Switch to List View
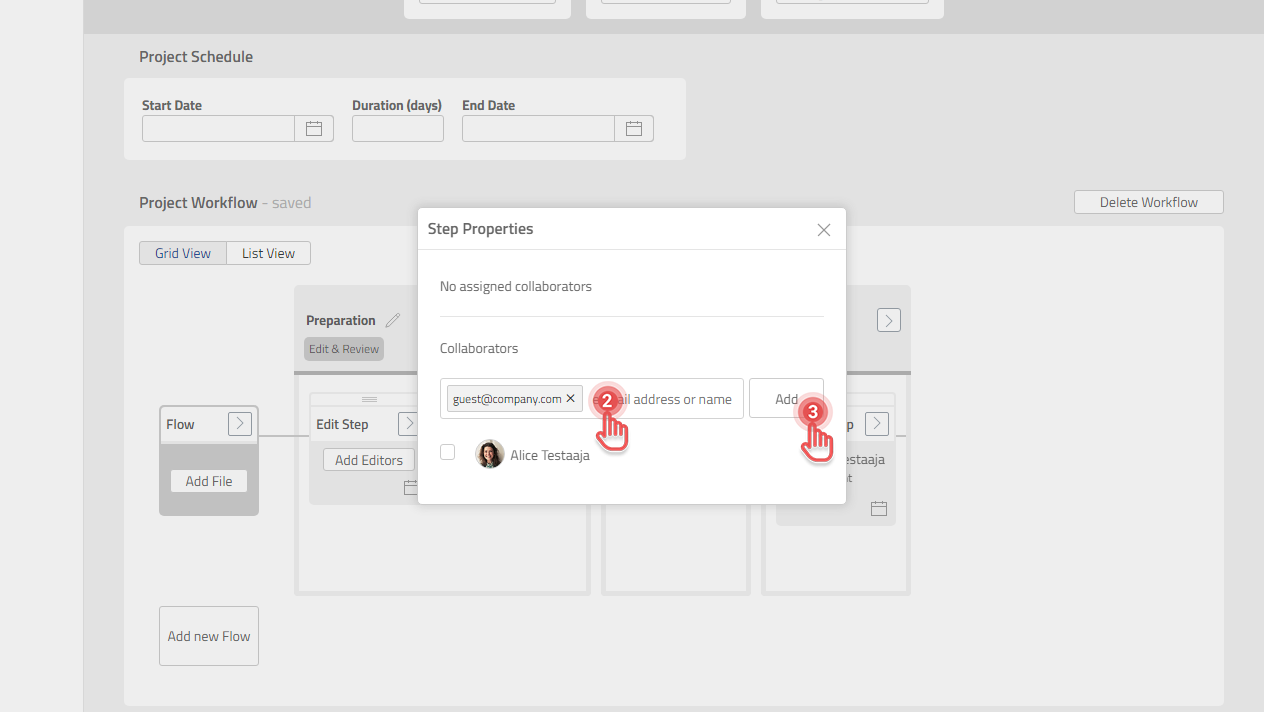Image resolution: width=1264 pixels, height=712 pixels. click(x=268, y=252)
